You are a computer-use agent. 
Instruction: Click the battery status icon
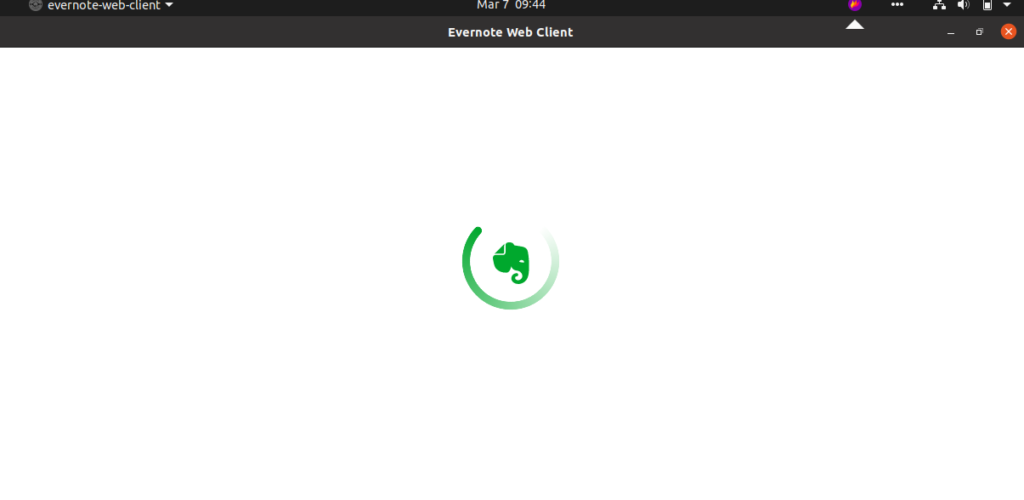(987, 5)
